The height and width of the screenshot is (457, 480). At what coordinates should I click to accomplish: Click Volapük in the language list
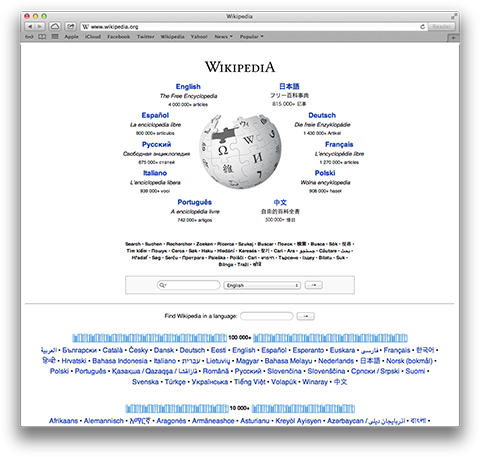pos(284,382)
